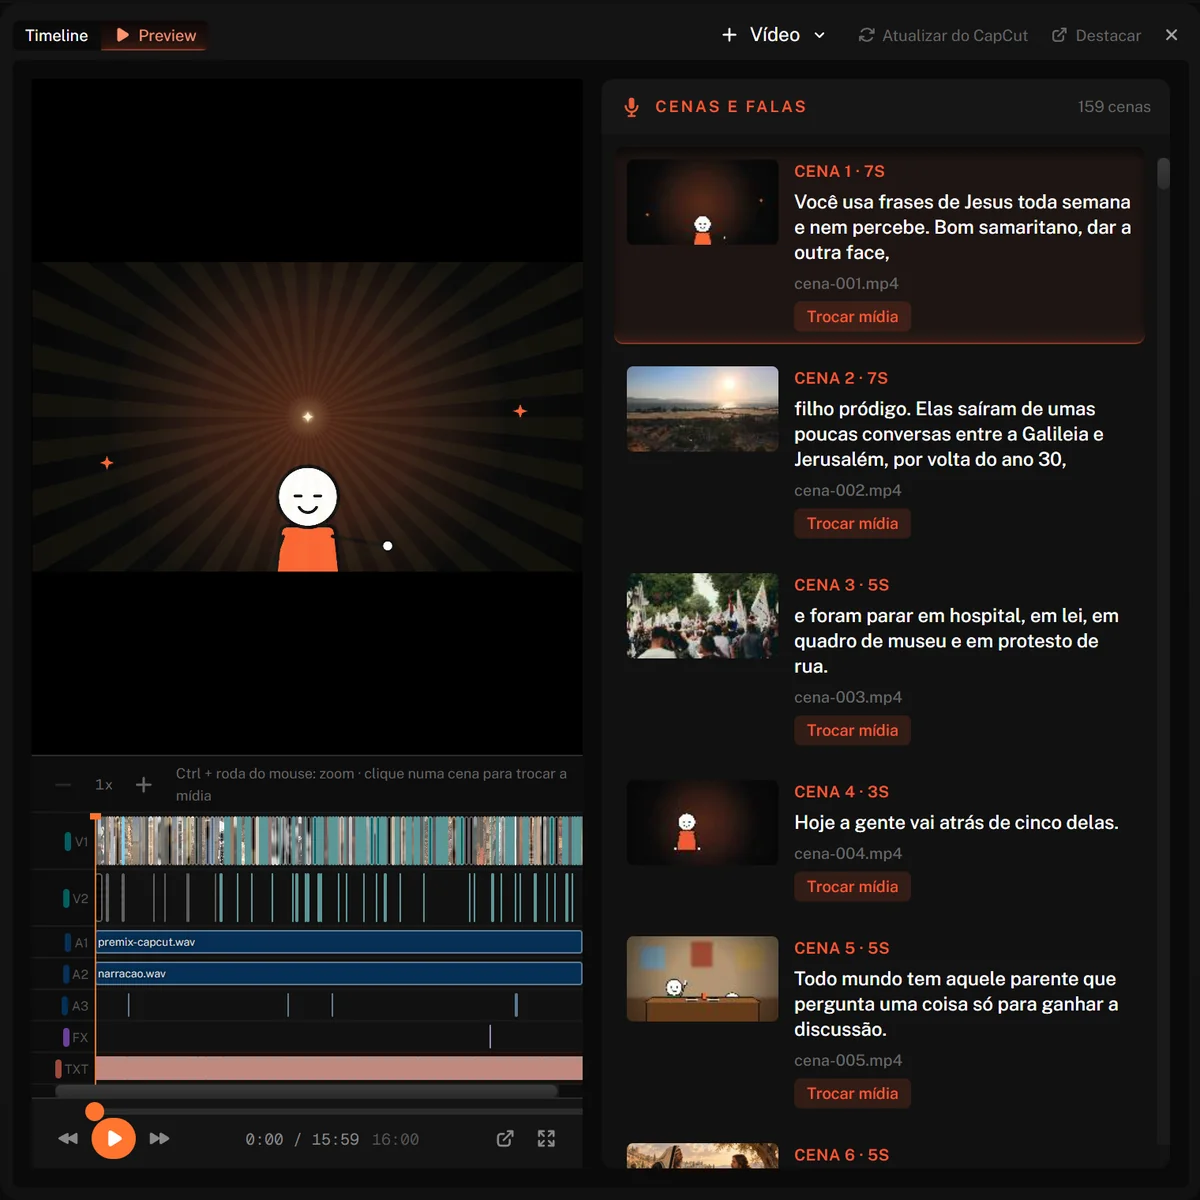Image resolution: width=1200 pixels, height=1200 pixels.
Task: Select the TXT track label
Action: 73,1070
